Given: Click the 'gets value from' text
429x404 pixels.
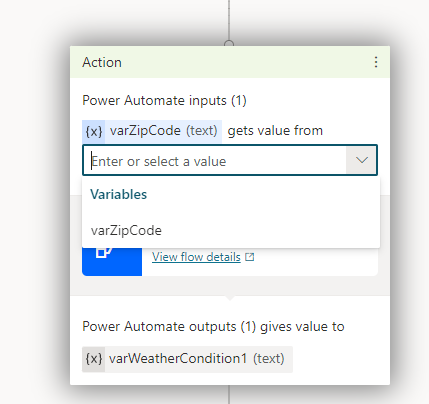Looking at the screenshot, I should [275, 131].
